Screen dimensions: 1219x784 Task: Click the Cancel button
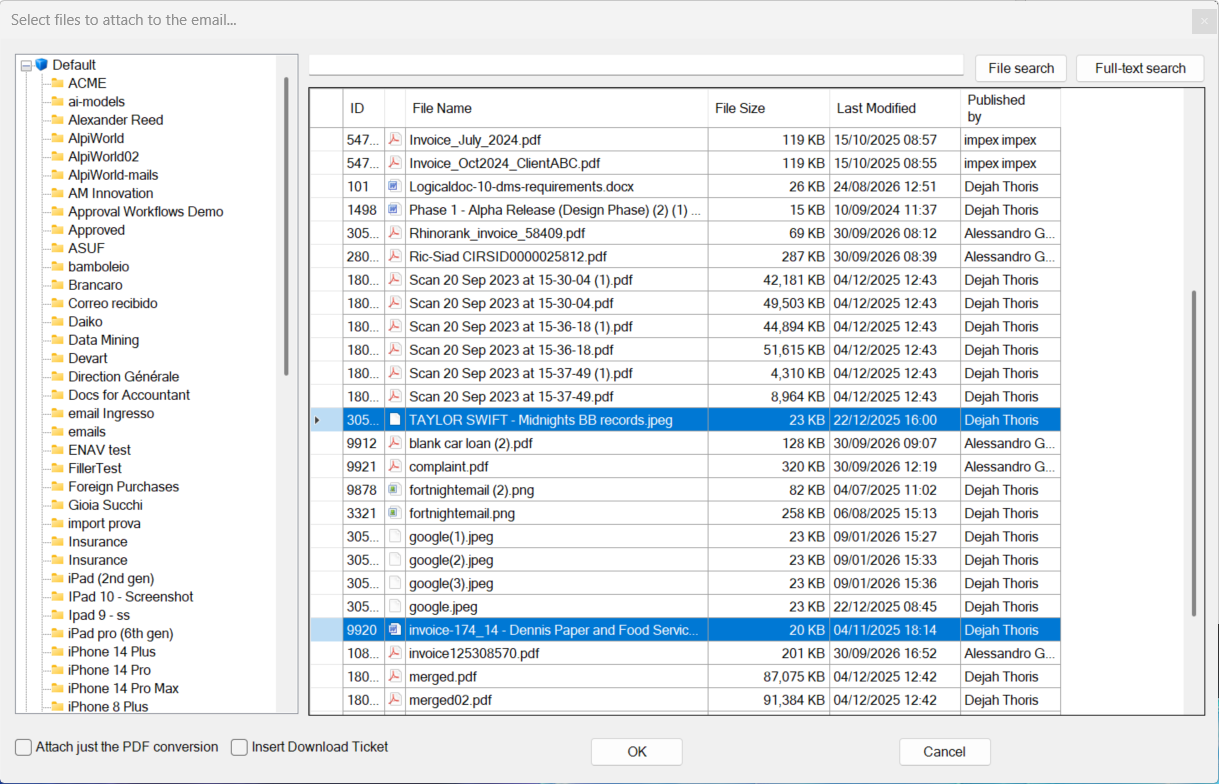[x=945, y=752]
